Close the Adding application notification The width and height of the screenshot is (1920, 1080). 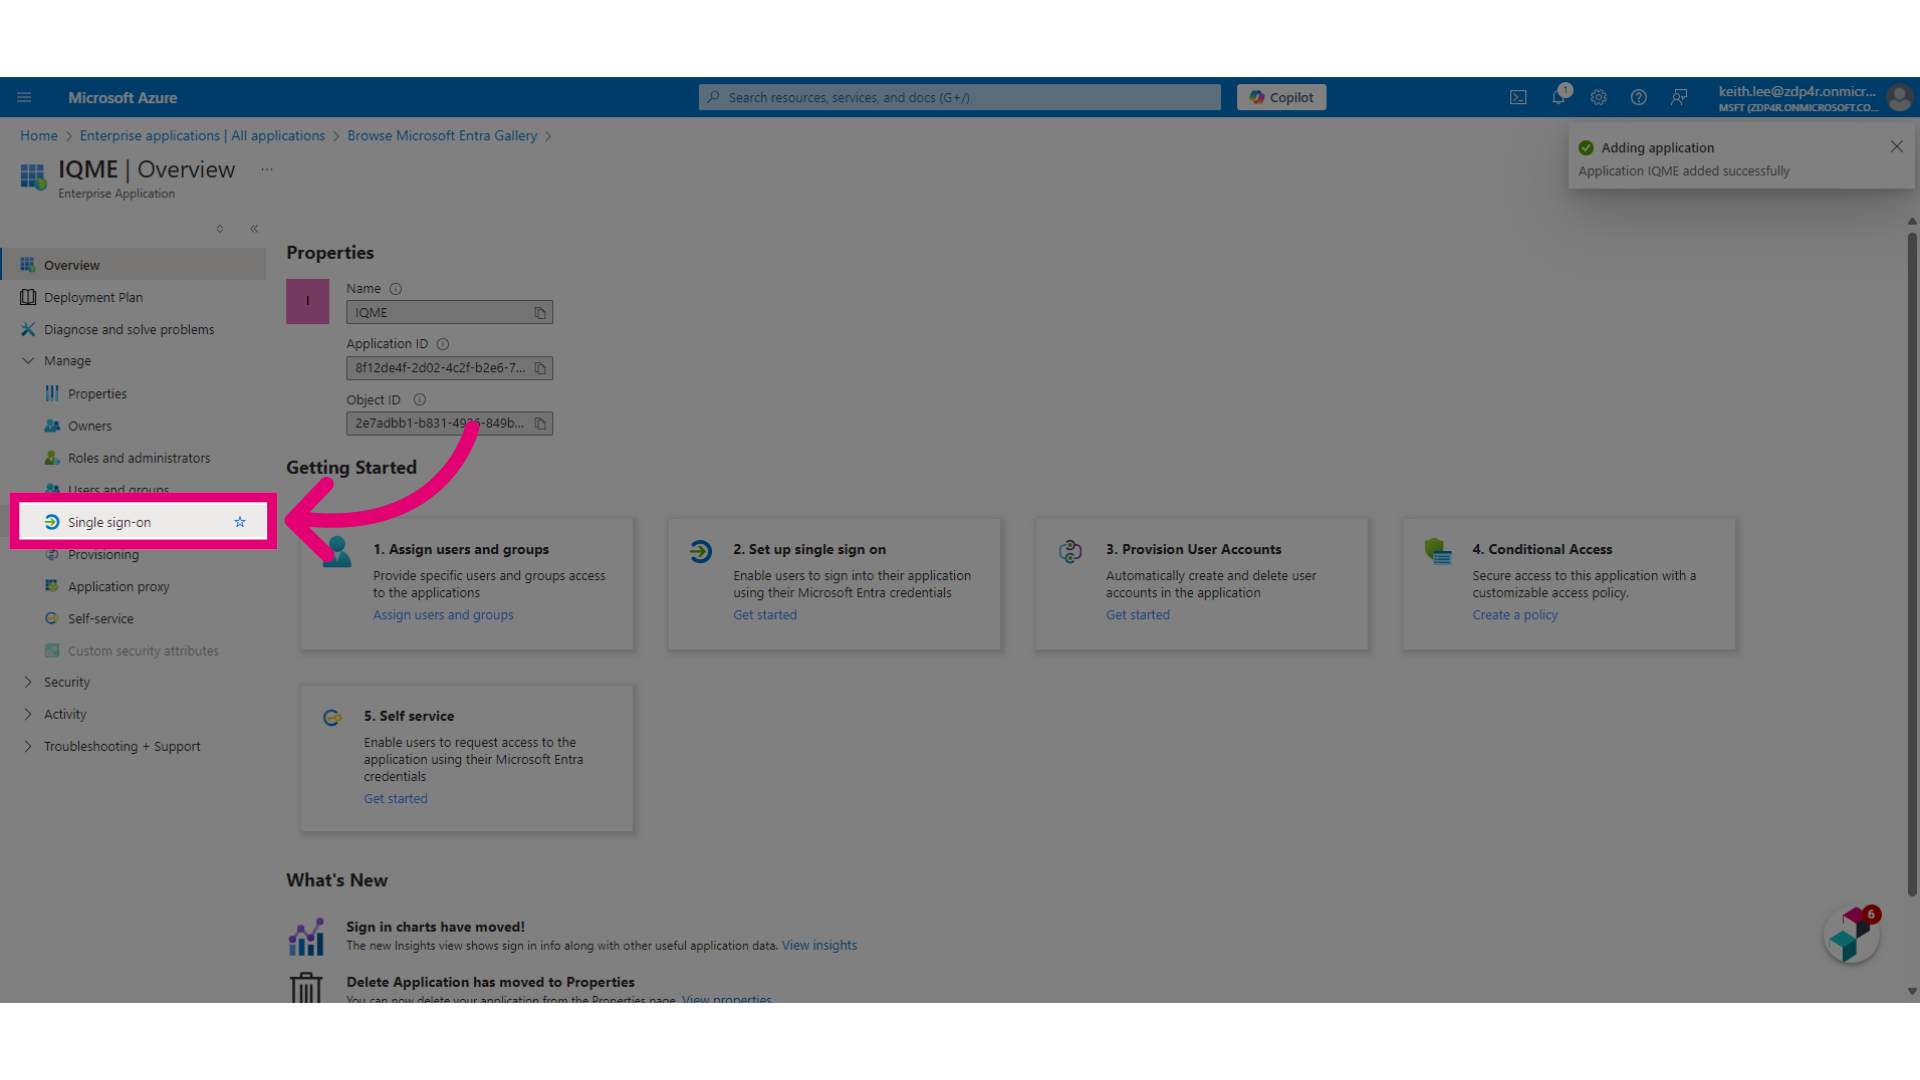1897,147
